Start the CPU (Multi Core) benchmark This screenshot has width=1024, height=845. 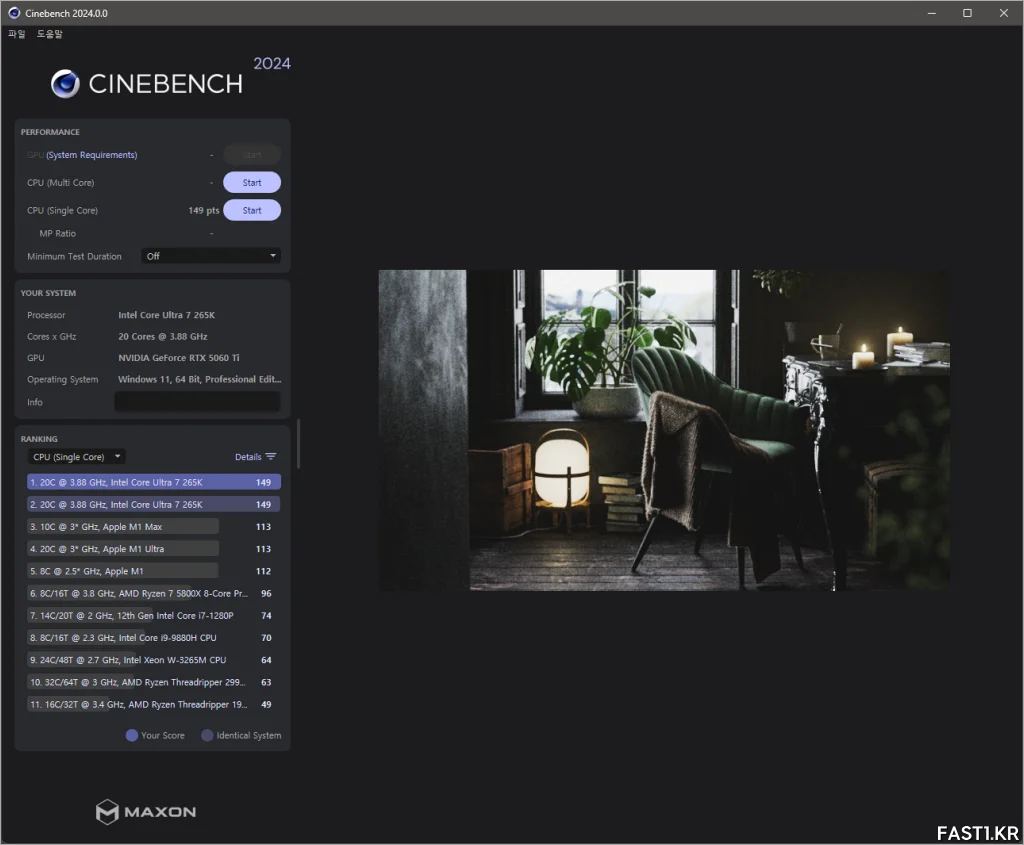coord(252,183)
